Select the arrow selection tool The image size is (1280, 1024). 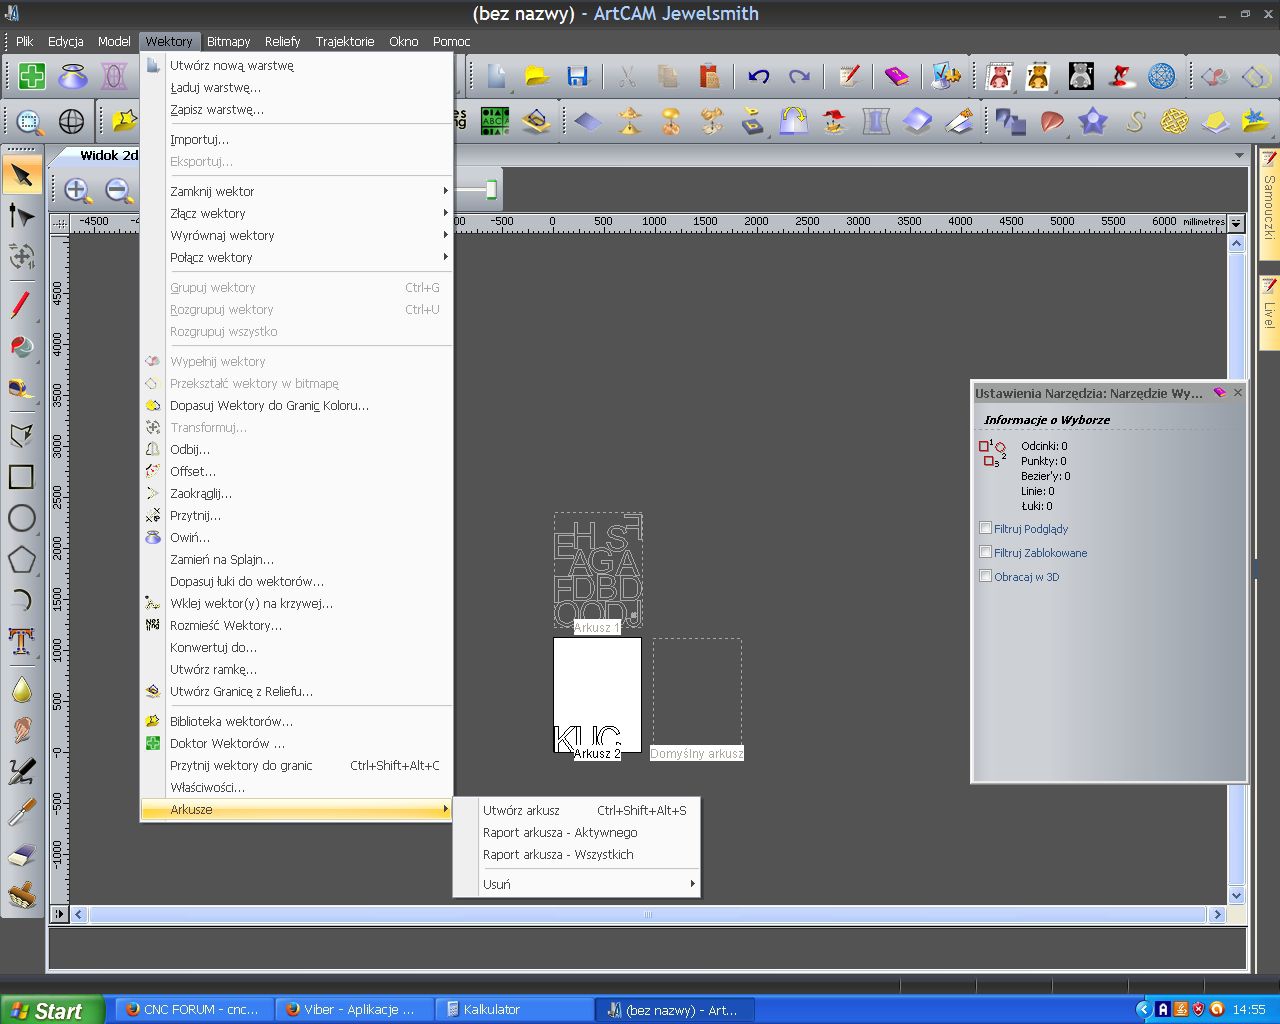tap(22, 176)
